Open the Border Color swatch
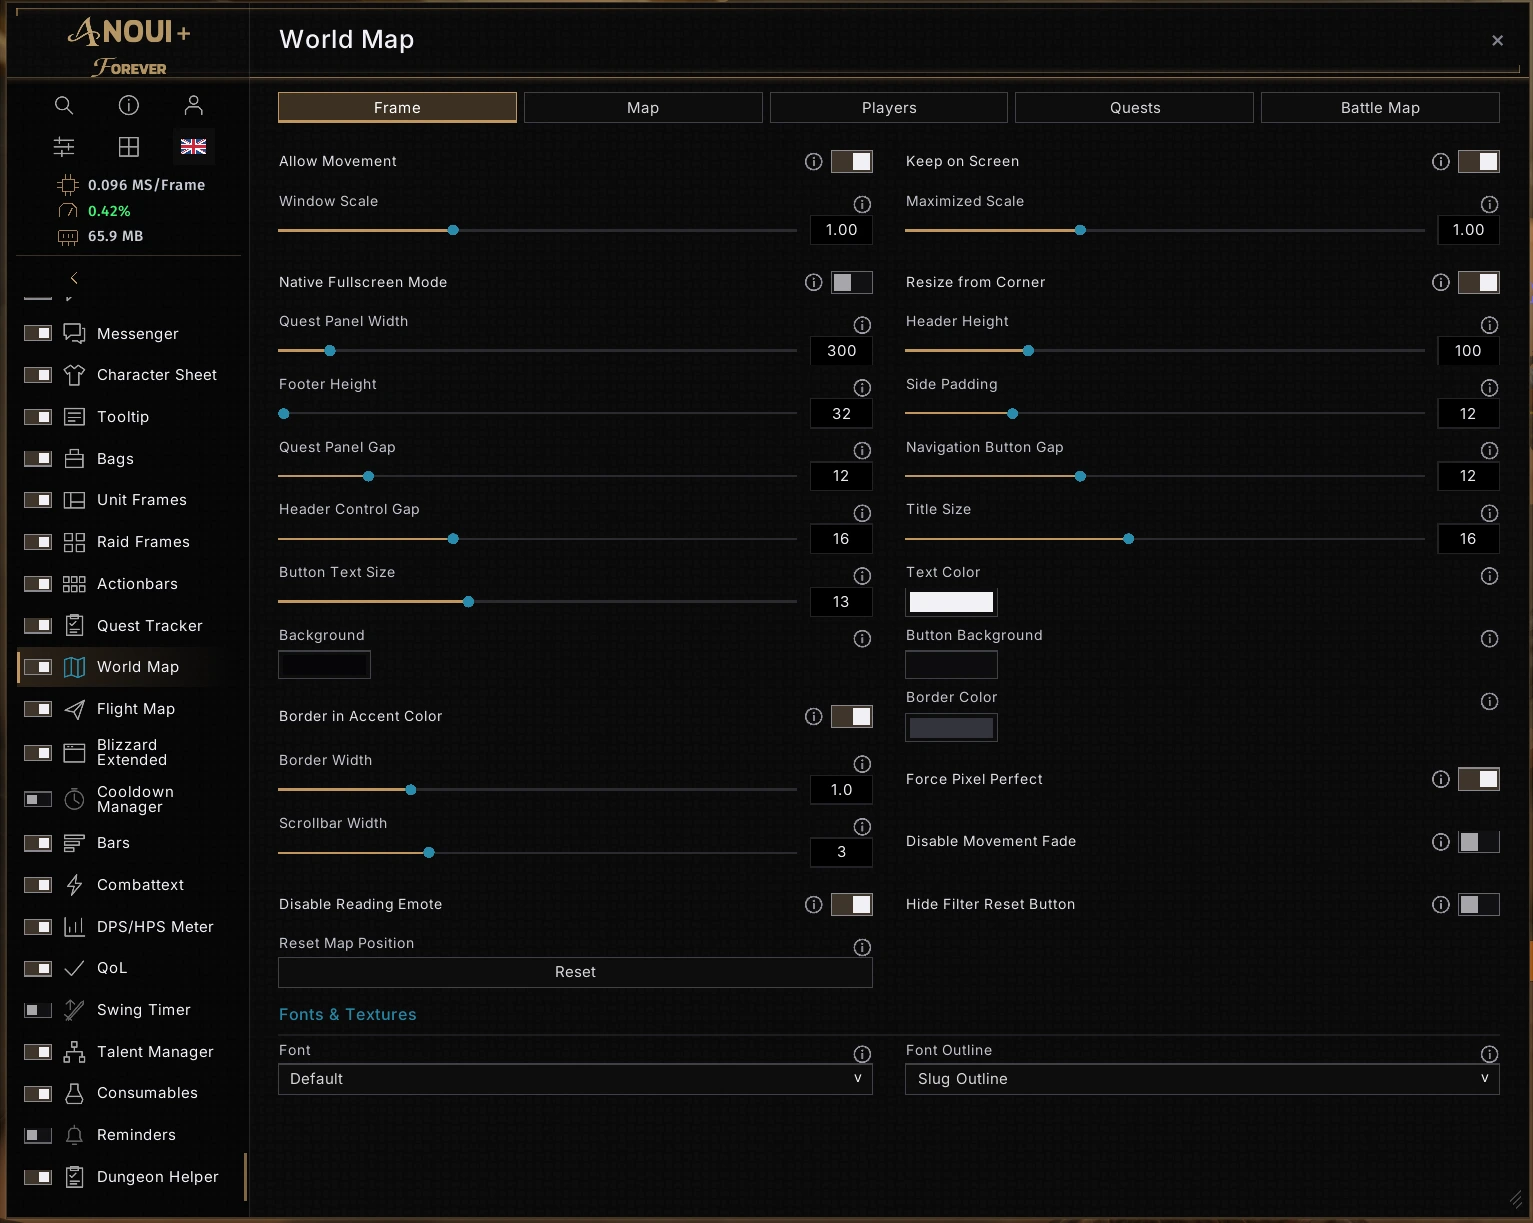 [951, 728]
